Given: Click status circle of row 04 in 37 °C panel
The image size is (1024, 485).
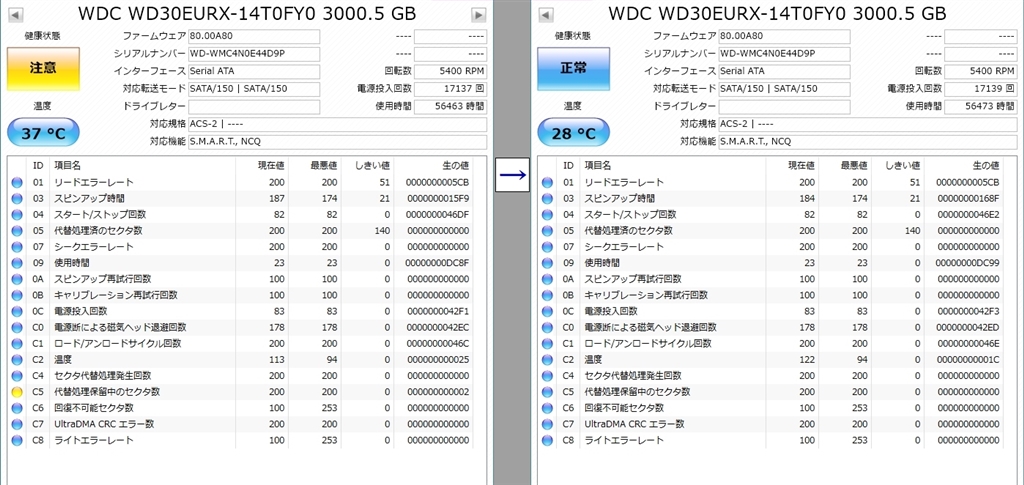Looking at the screenshot, I should pyautogui.click(x=17, y=215).
